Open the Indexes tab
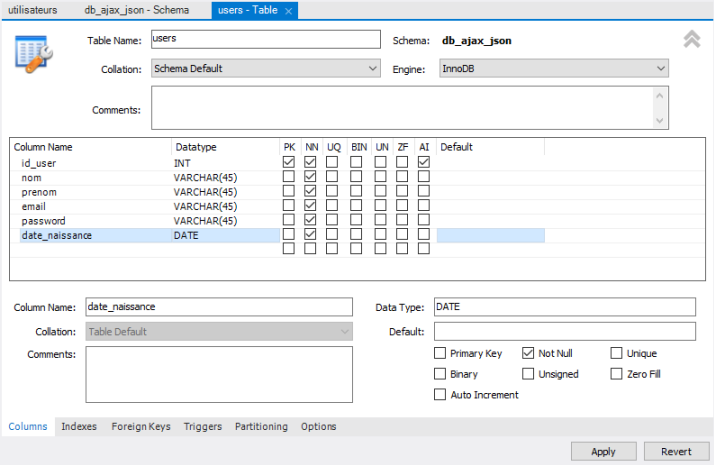The image size is (714, 465). pos(79,426)
